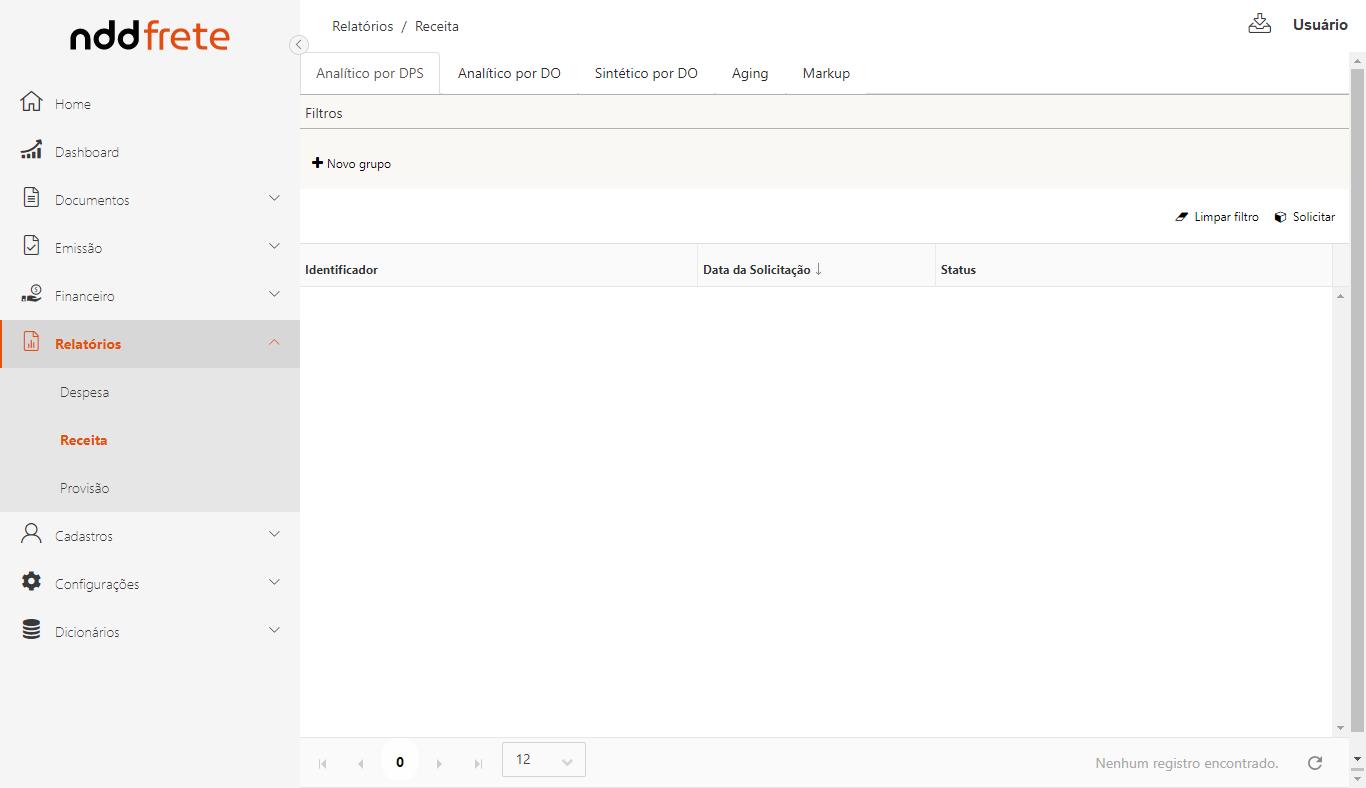Expand the Cadastros menu chevron
This screenshot has height=788, width=1366.
[x=274, y=534]
